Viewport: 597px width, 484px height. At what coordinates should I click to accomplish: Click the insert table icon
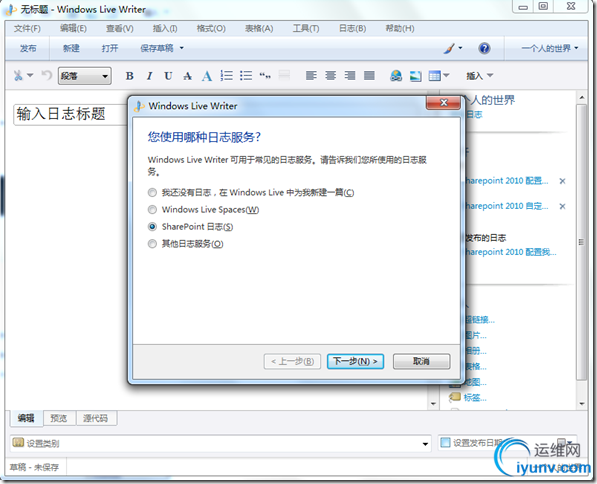point(434,76)
